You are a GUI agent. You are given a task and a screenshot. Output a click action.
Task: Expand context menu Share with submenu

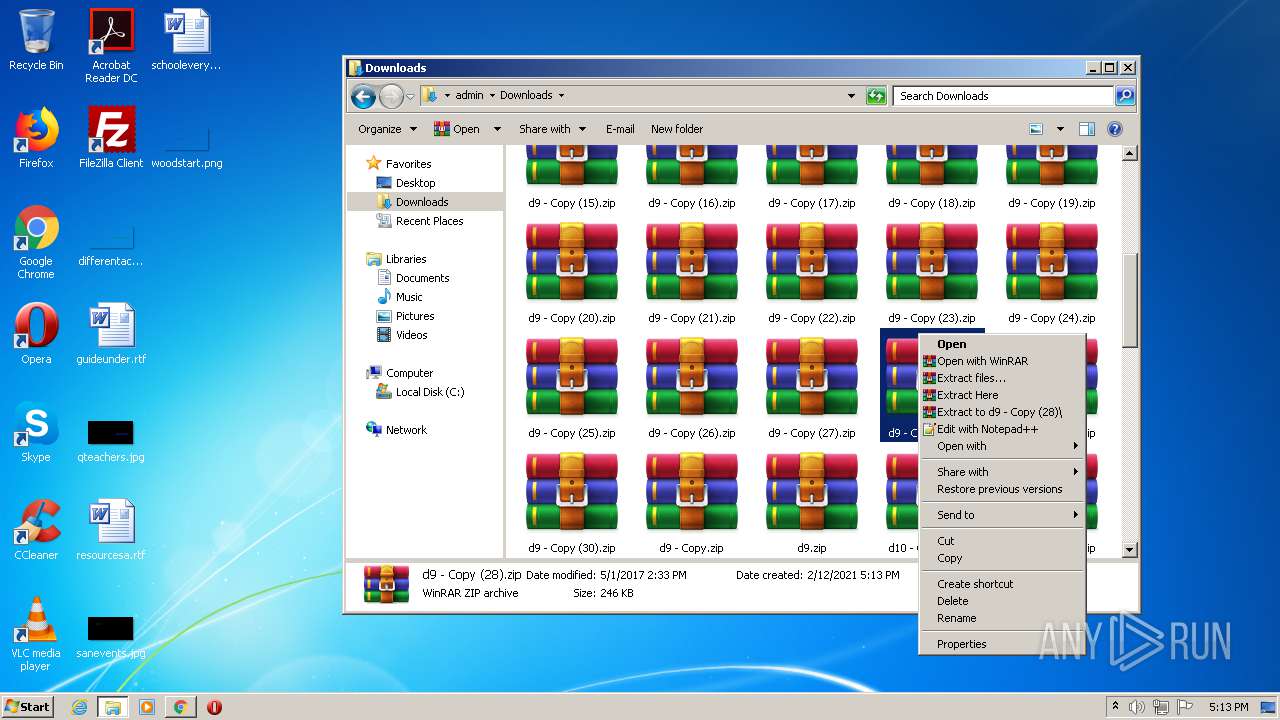coord(1002,472)
